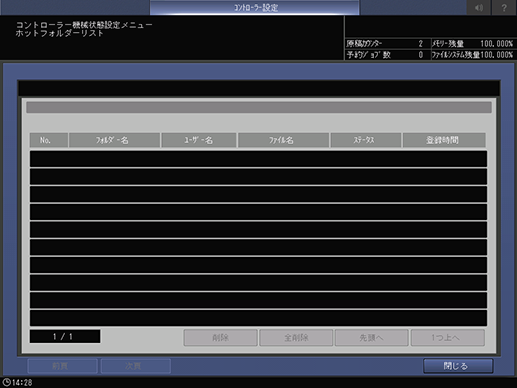Click the ステータス column header

(366, 140)
